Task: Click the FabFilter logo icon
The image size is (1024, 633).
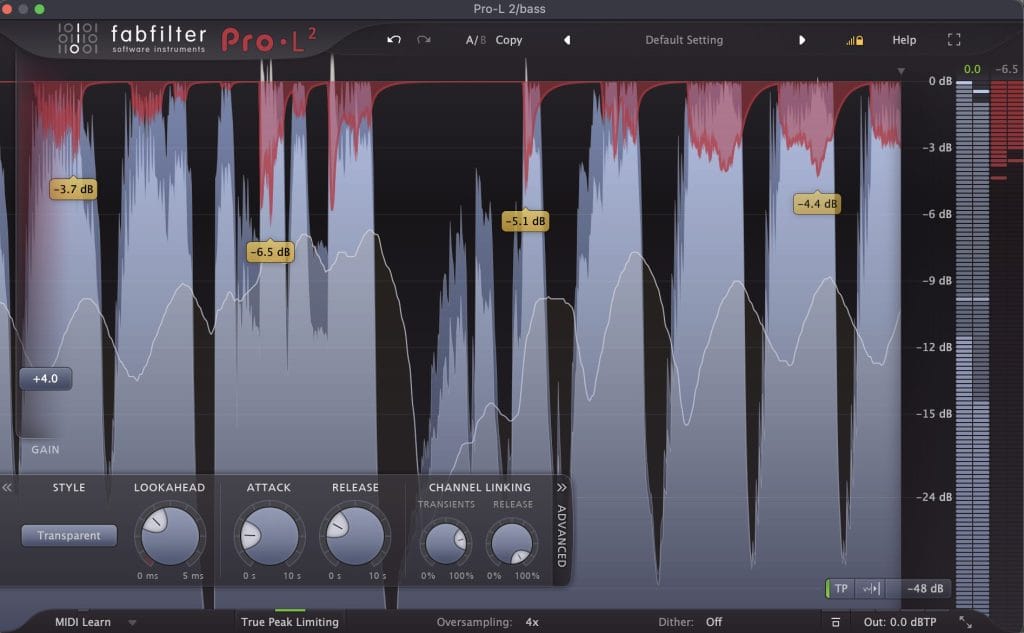Action: point(78,38)
